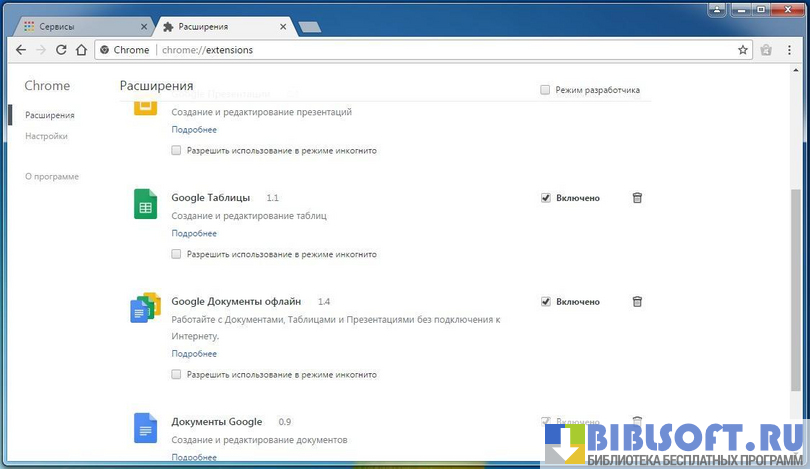Image resolution: width=810 pixels, height=469 pixels.
Task: Click the Google Документы офлайн title
Action: [x=236, y=302]
